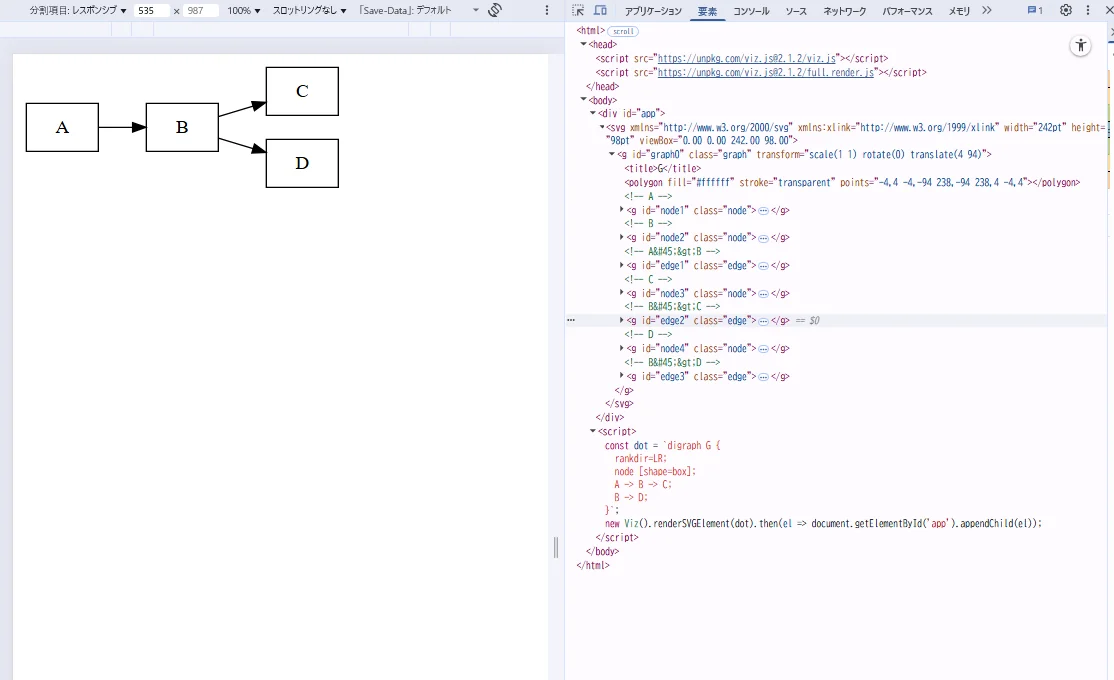Viewport: 1114px width, 680px height.
Task: Click the accessibility tree toggle button
Action: click(1081, 46)
